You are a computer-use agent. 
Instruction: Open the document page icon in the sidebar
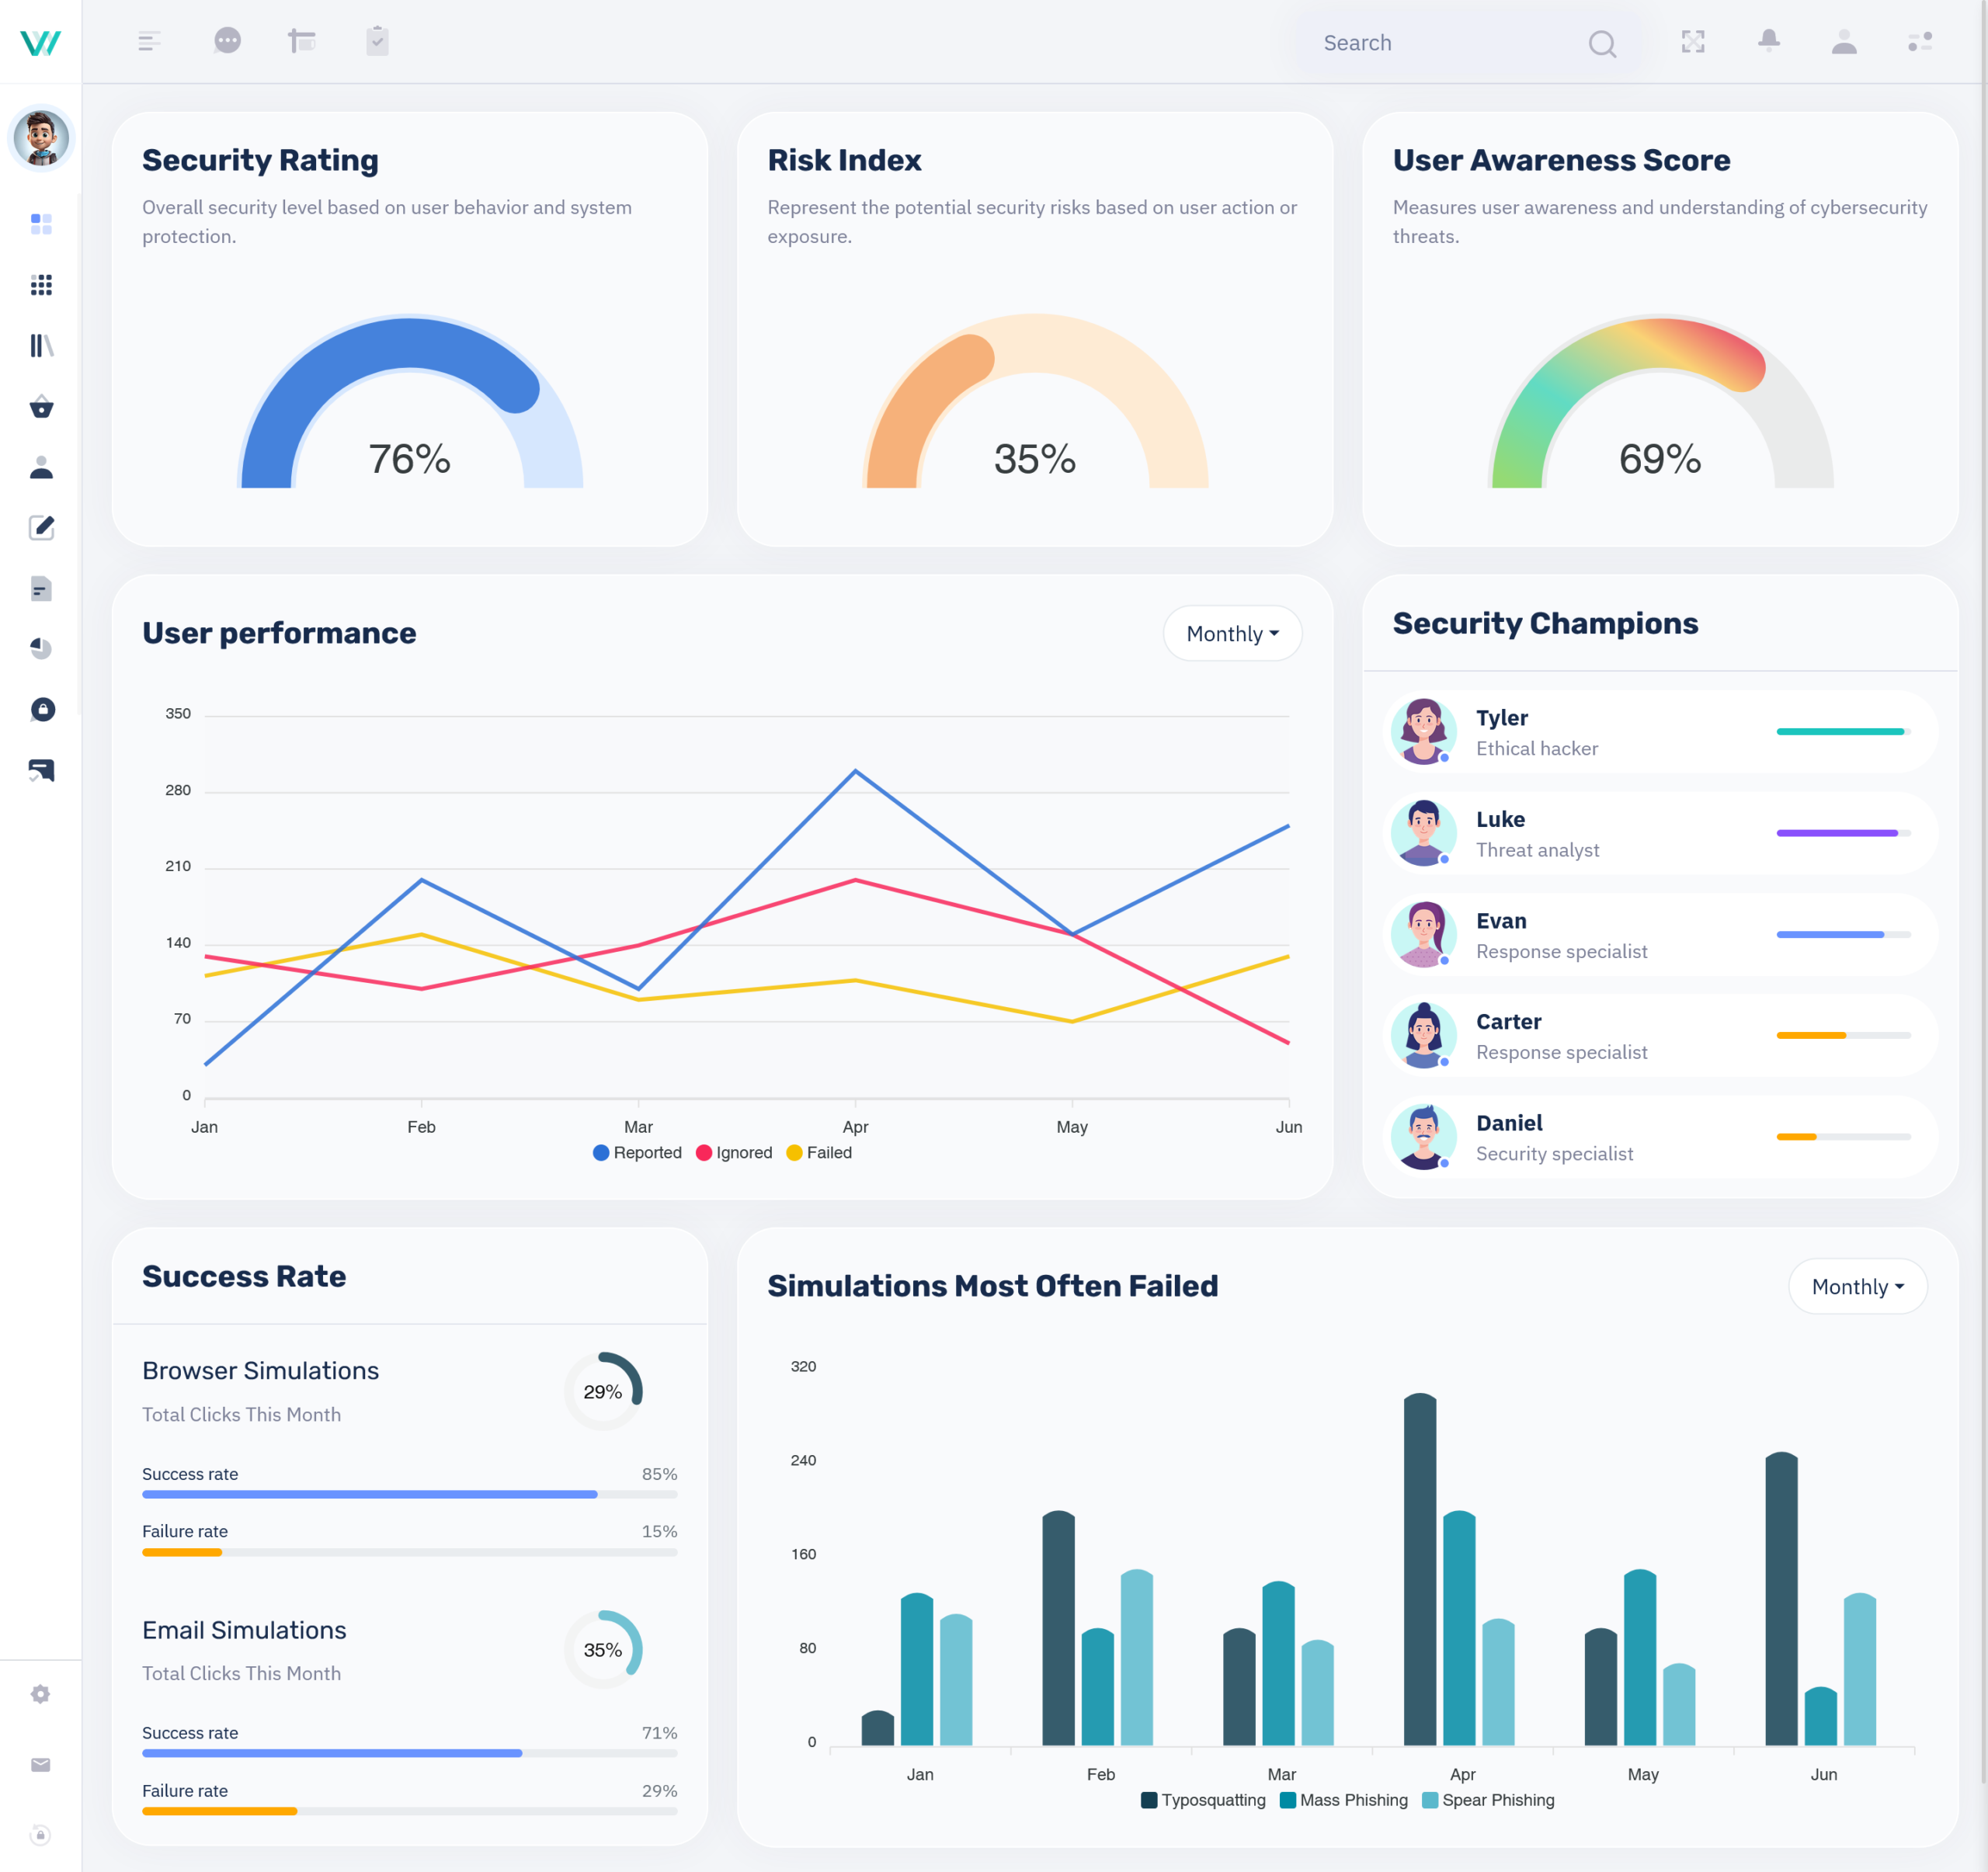tap(41, 589)
